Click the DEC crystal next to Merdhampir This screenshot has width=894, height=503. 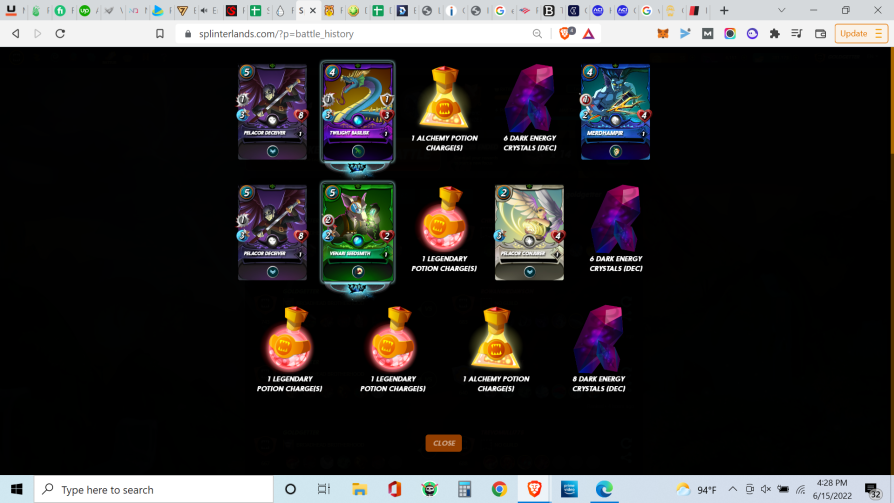point(529,98)
